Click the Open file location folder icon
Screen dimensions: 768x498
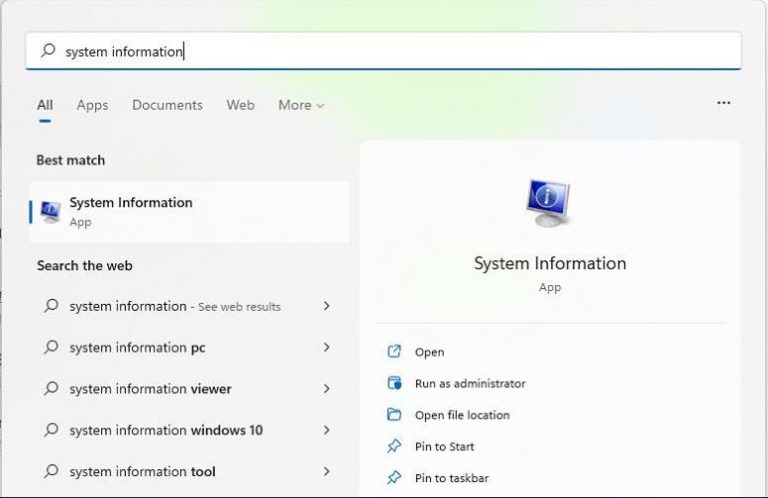(394, 415)
